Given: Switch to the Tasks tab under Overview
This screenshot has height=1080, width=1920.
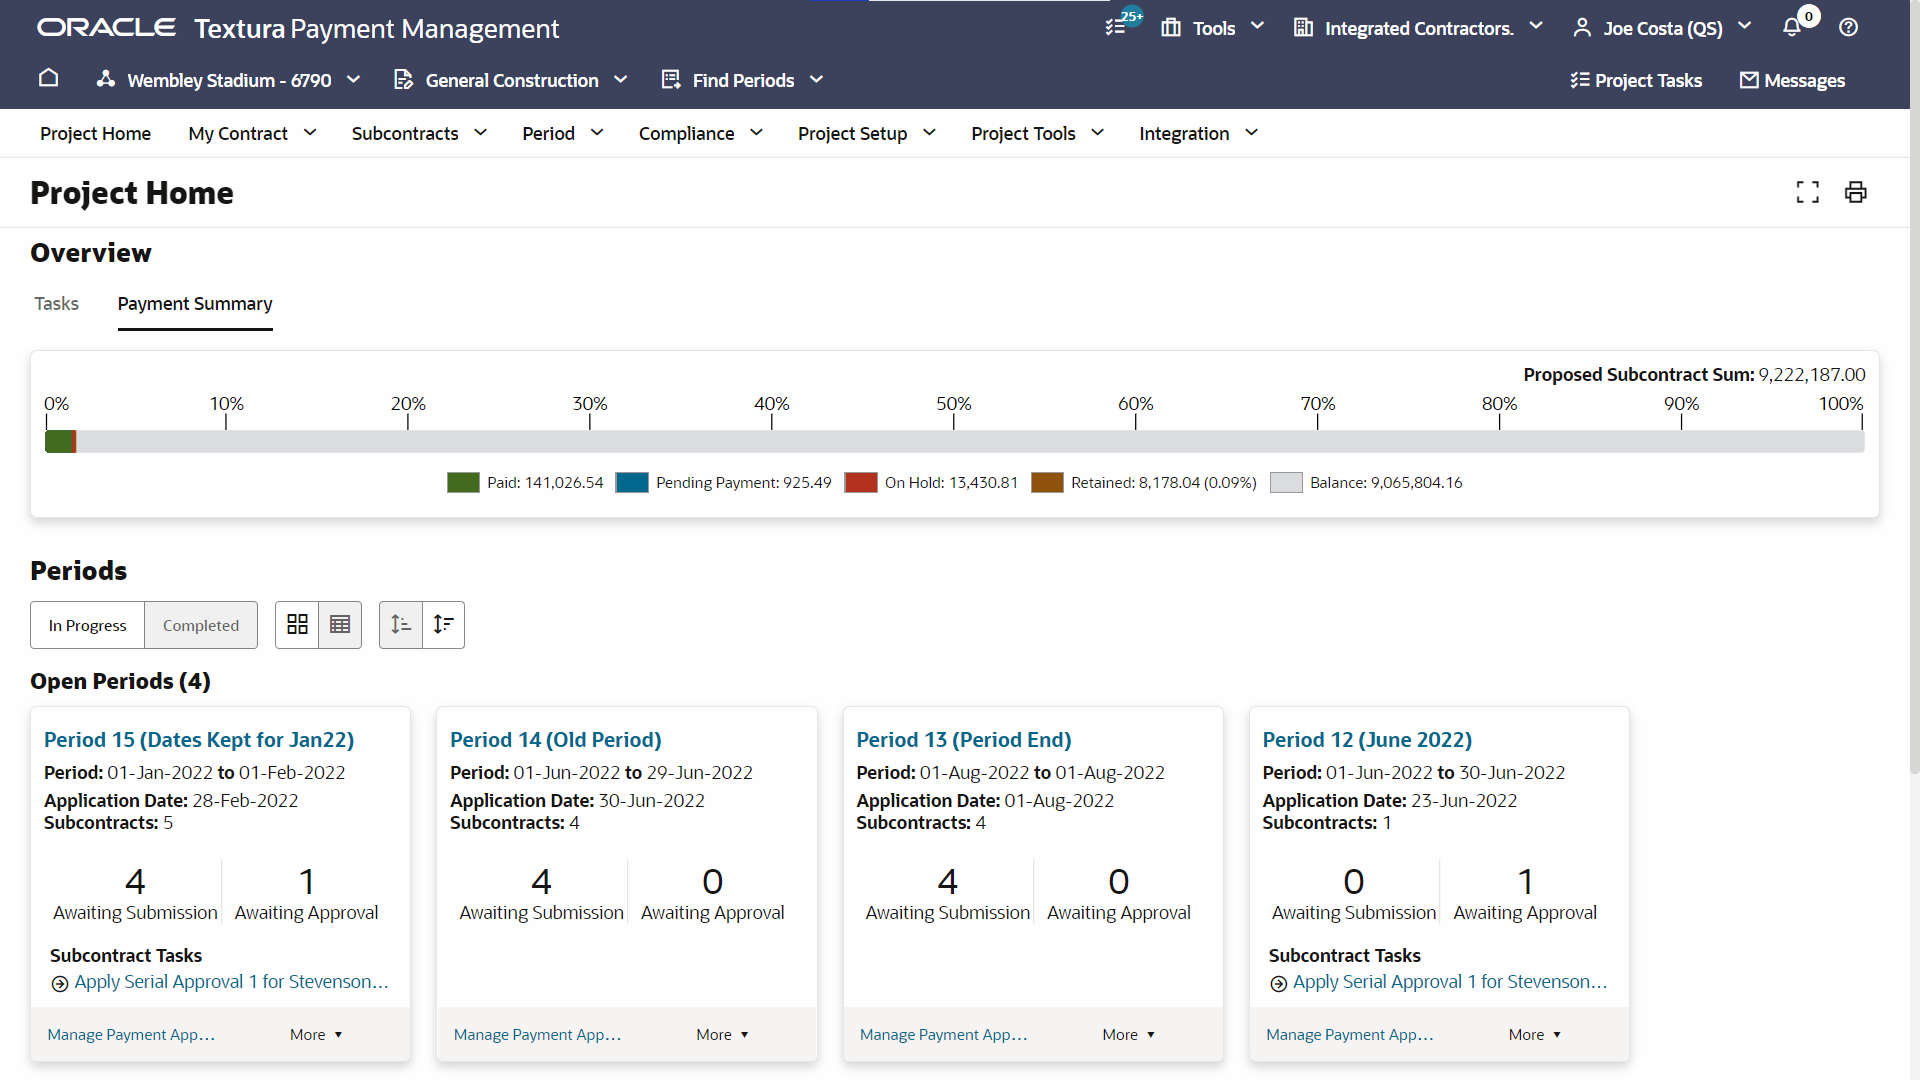Looking at the screenshot, I should point(56,303).
